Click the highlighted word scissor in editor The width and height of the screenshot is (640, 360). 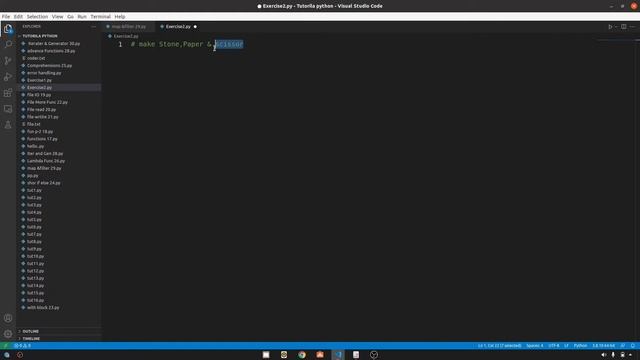click(x=229, y=44)
